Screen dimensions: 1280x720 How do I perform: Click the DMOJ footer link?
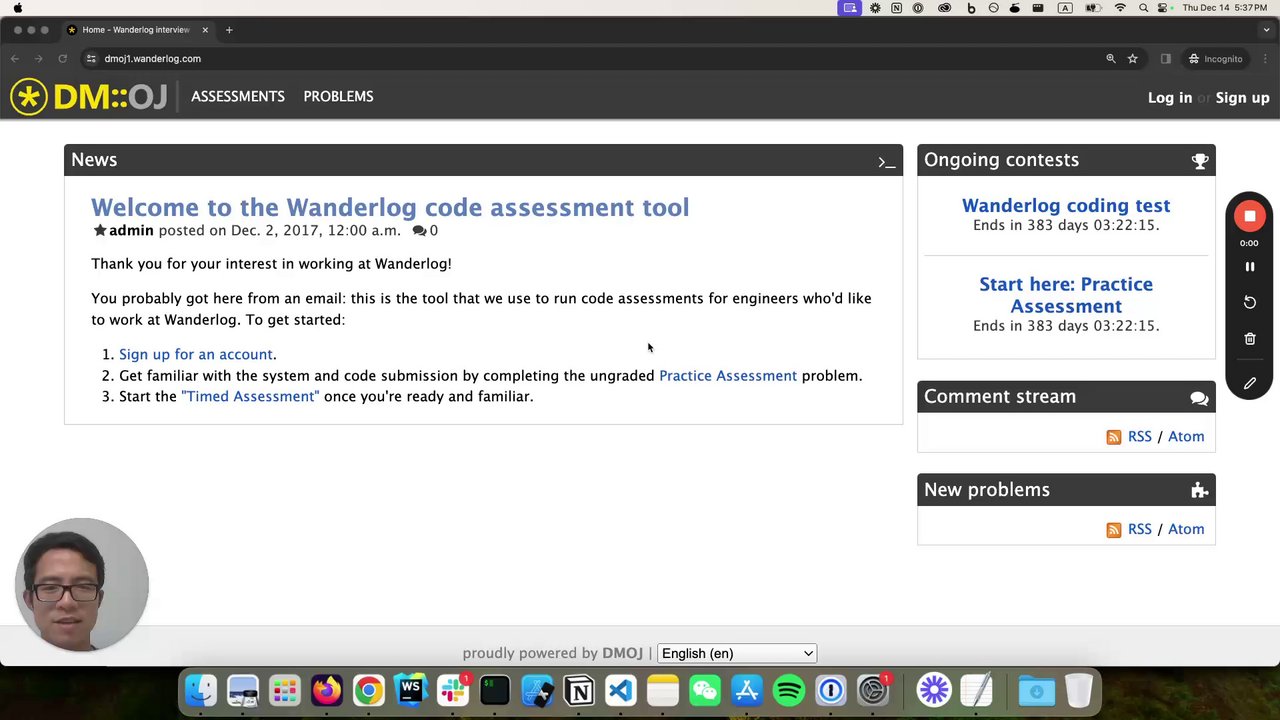tap(622, 653)
